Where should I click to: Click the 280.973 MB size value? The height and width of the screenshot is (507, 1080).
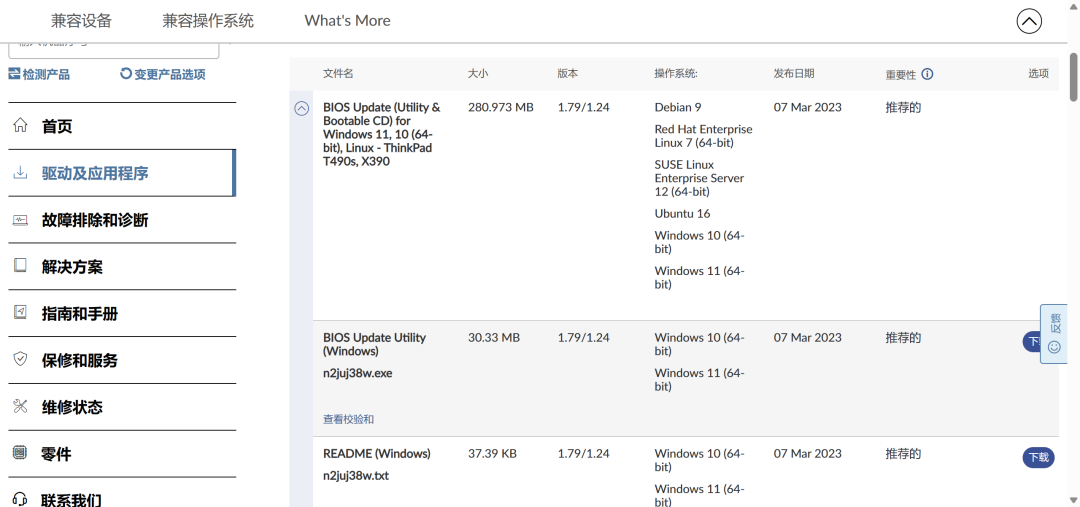[x=501, y=107]
